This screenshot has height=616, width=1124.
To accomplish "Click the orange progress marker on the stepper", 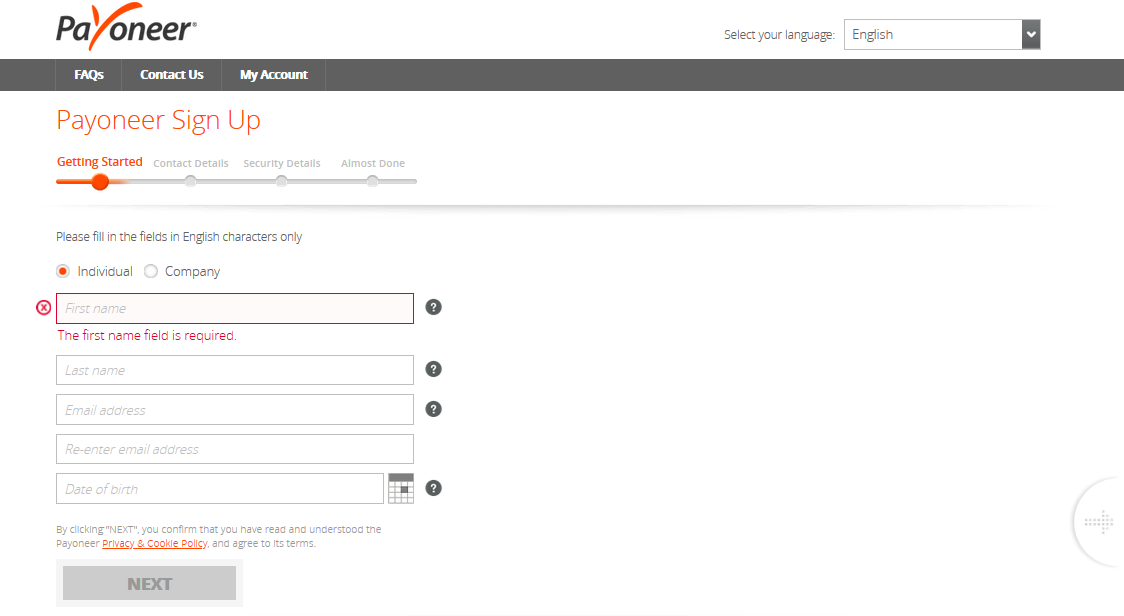I will coord(100,182).
